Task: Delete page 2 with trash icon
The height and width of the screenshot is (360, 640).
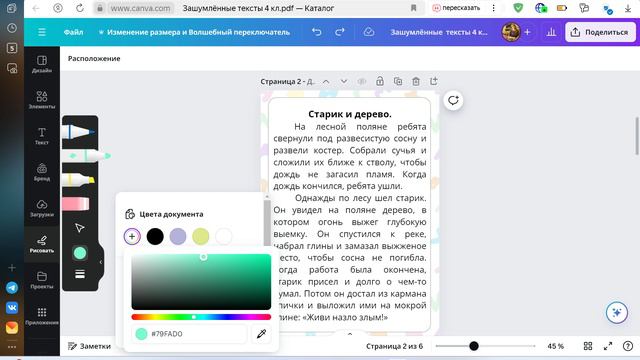Action: coord(416,81)
